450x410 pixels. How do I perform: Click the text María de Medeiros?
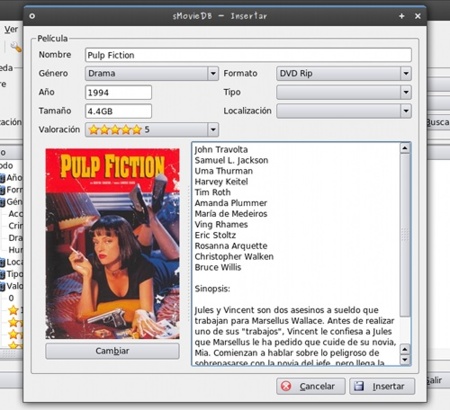point(231,214)
